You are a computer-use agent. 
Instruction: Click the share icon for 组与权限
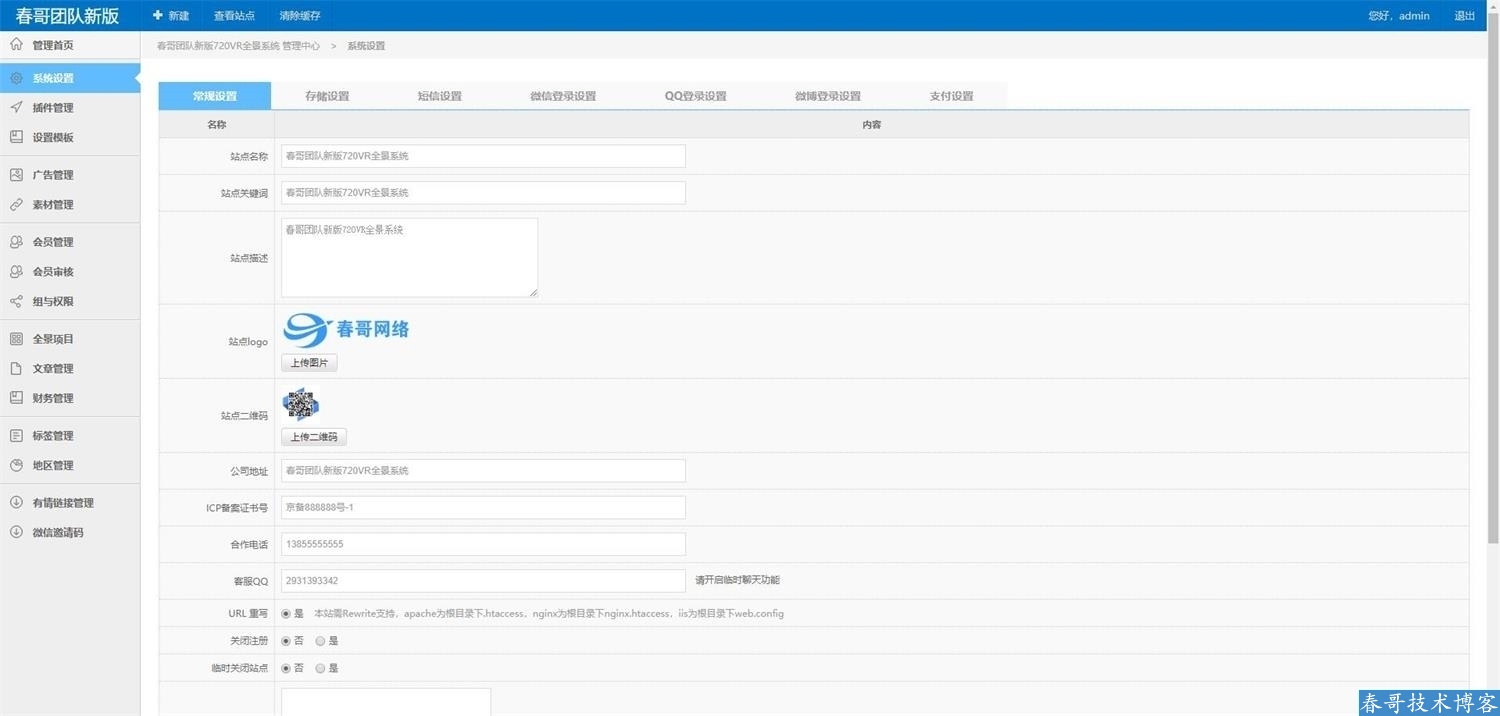tap(16, 302)
